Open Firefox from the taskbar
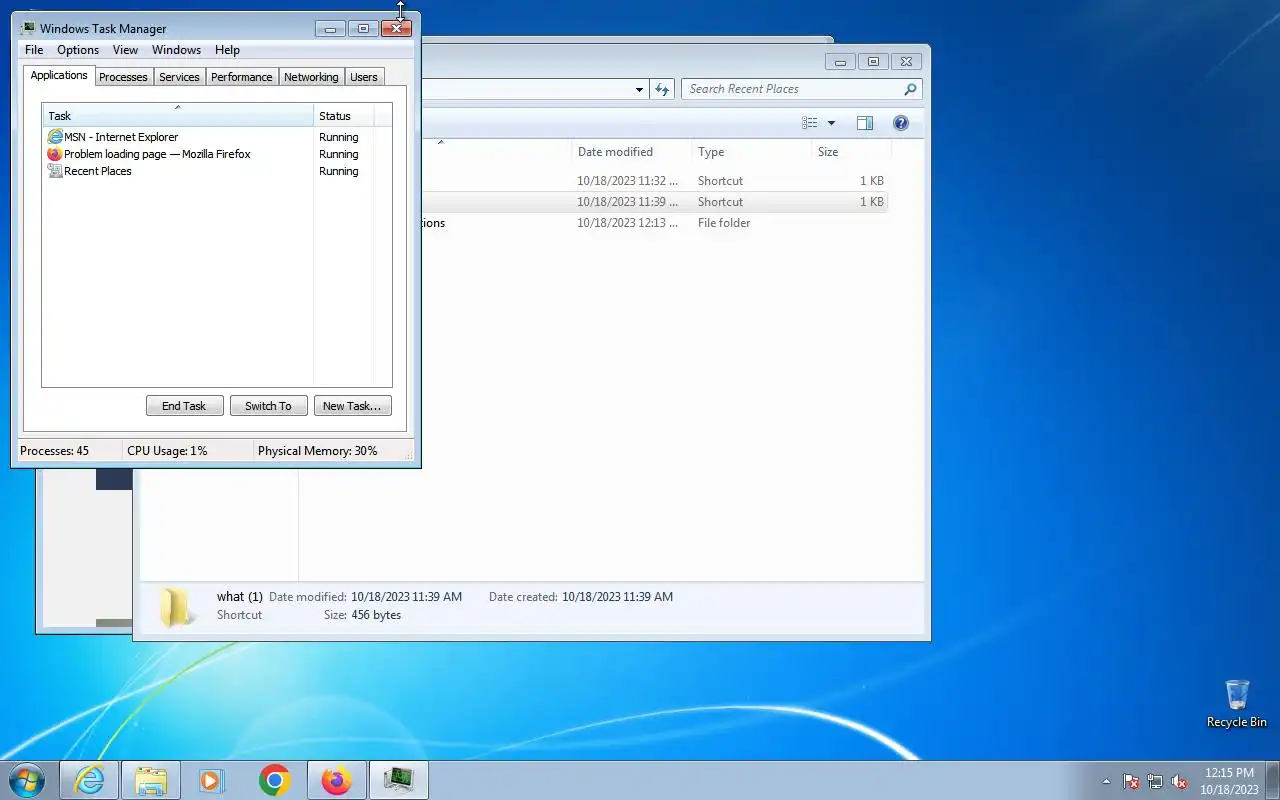This screenshot has height=800, width=1280. tap(336, 780)
